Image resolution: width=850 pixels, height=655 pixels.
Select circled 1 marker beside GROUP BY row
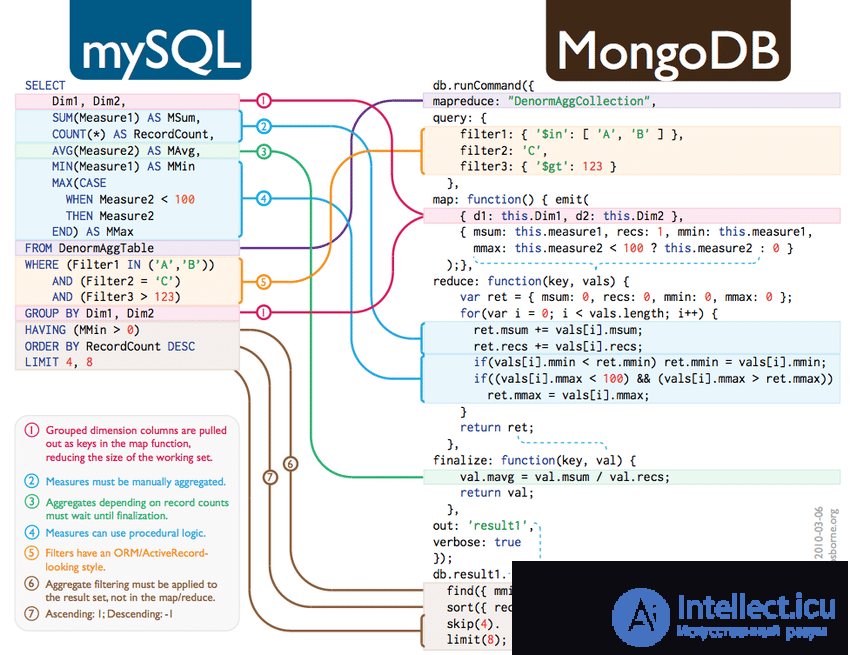point(263,312)
